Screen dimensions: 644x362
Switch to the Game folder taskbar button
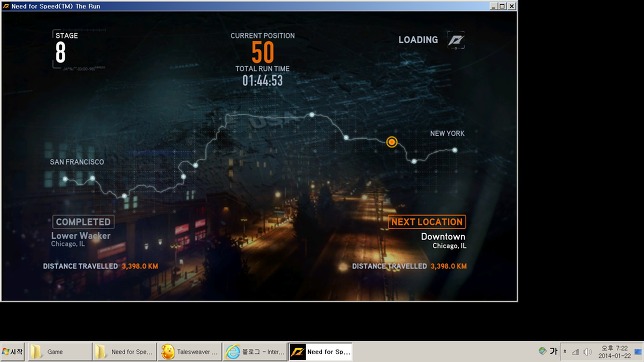[x=60, y=352]
